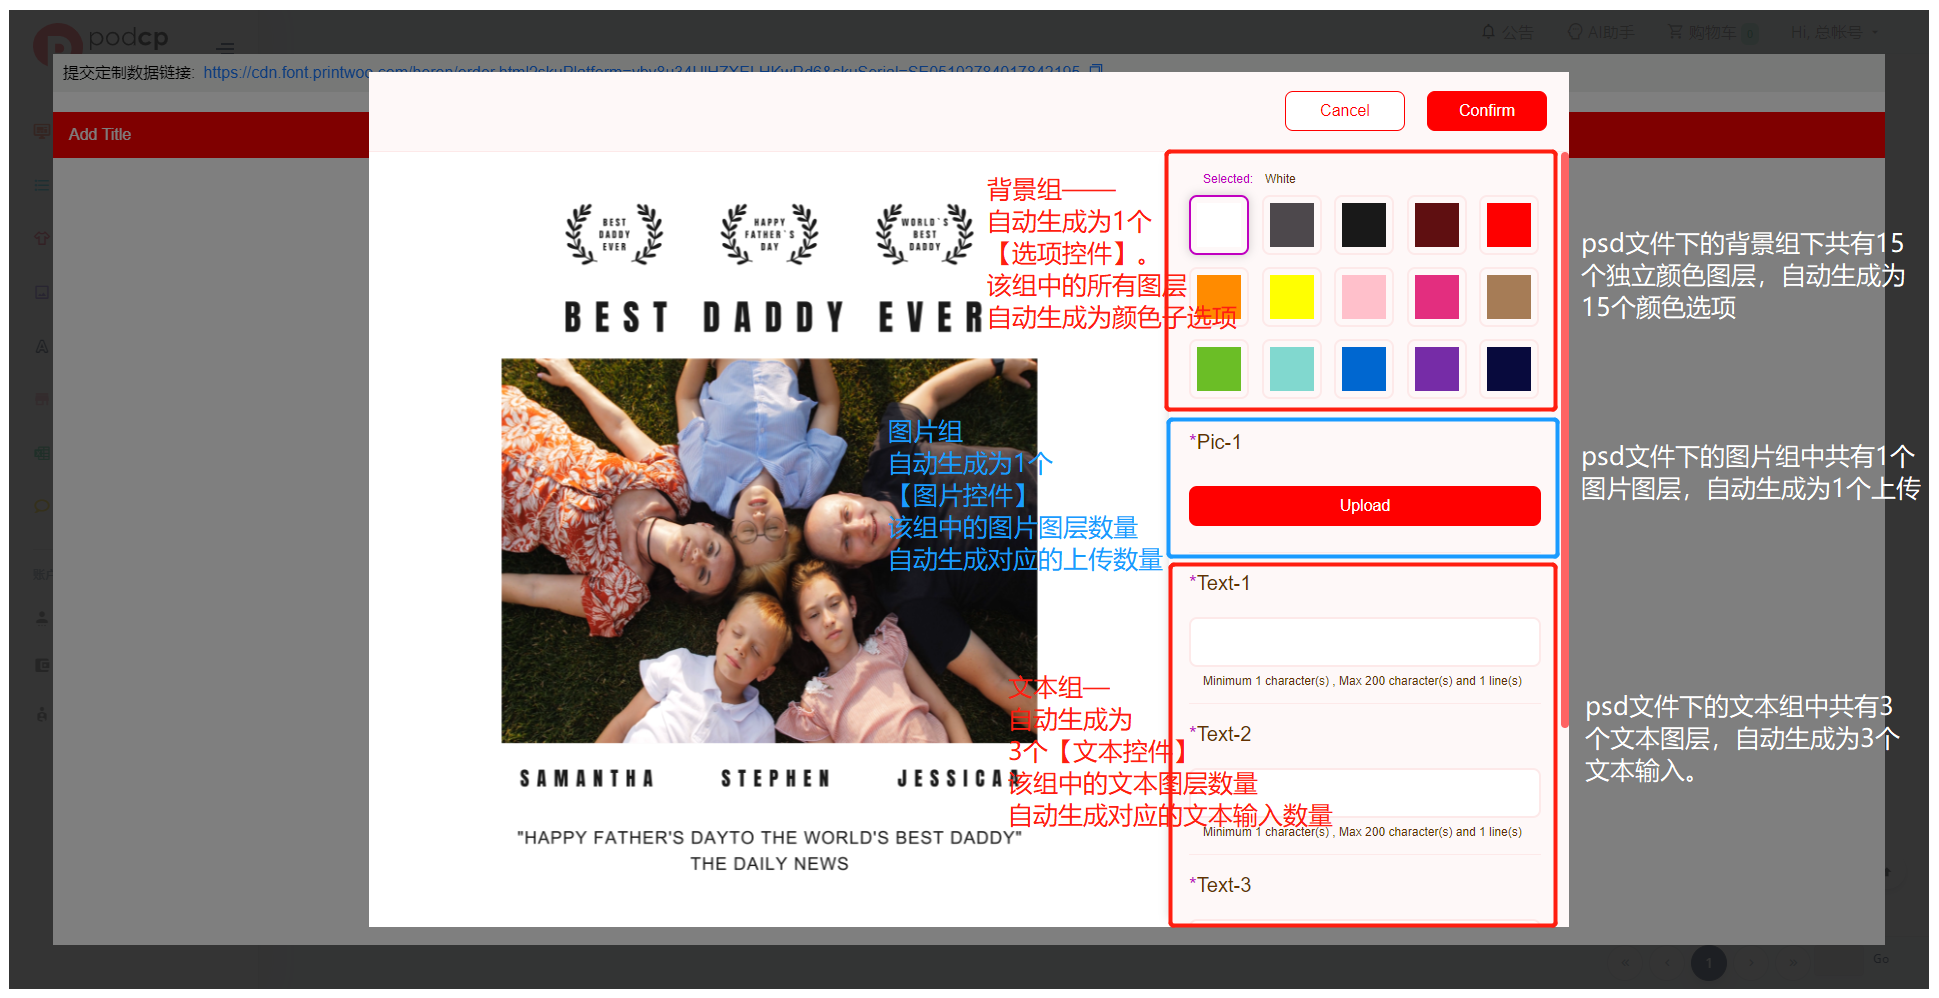Image resolution: width=1939 pixels, height=998 pixels.
Task: Click the family photo in the preview
Action: click(769, 551)
